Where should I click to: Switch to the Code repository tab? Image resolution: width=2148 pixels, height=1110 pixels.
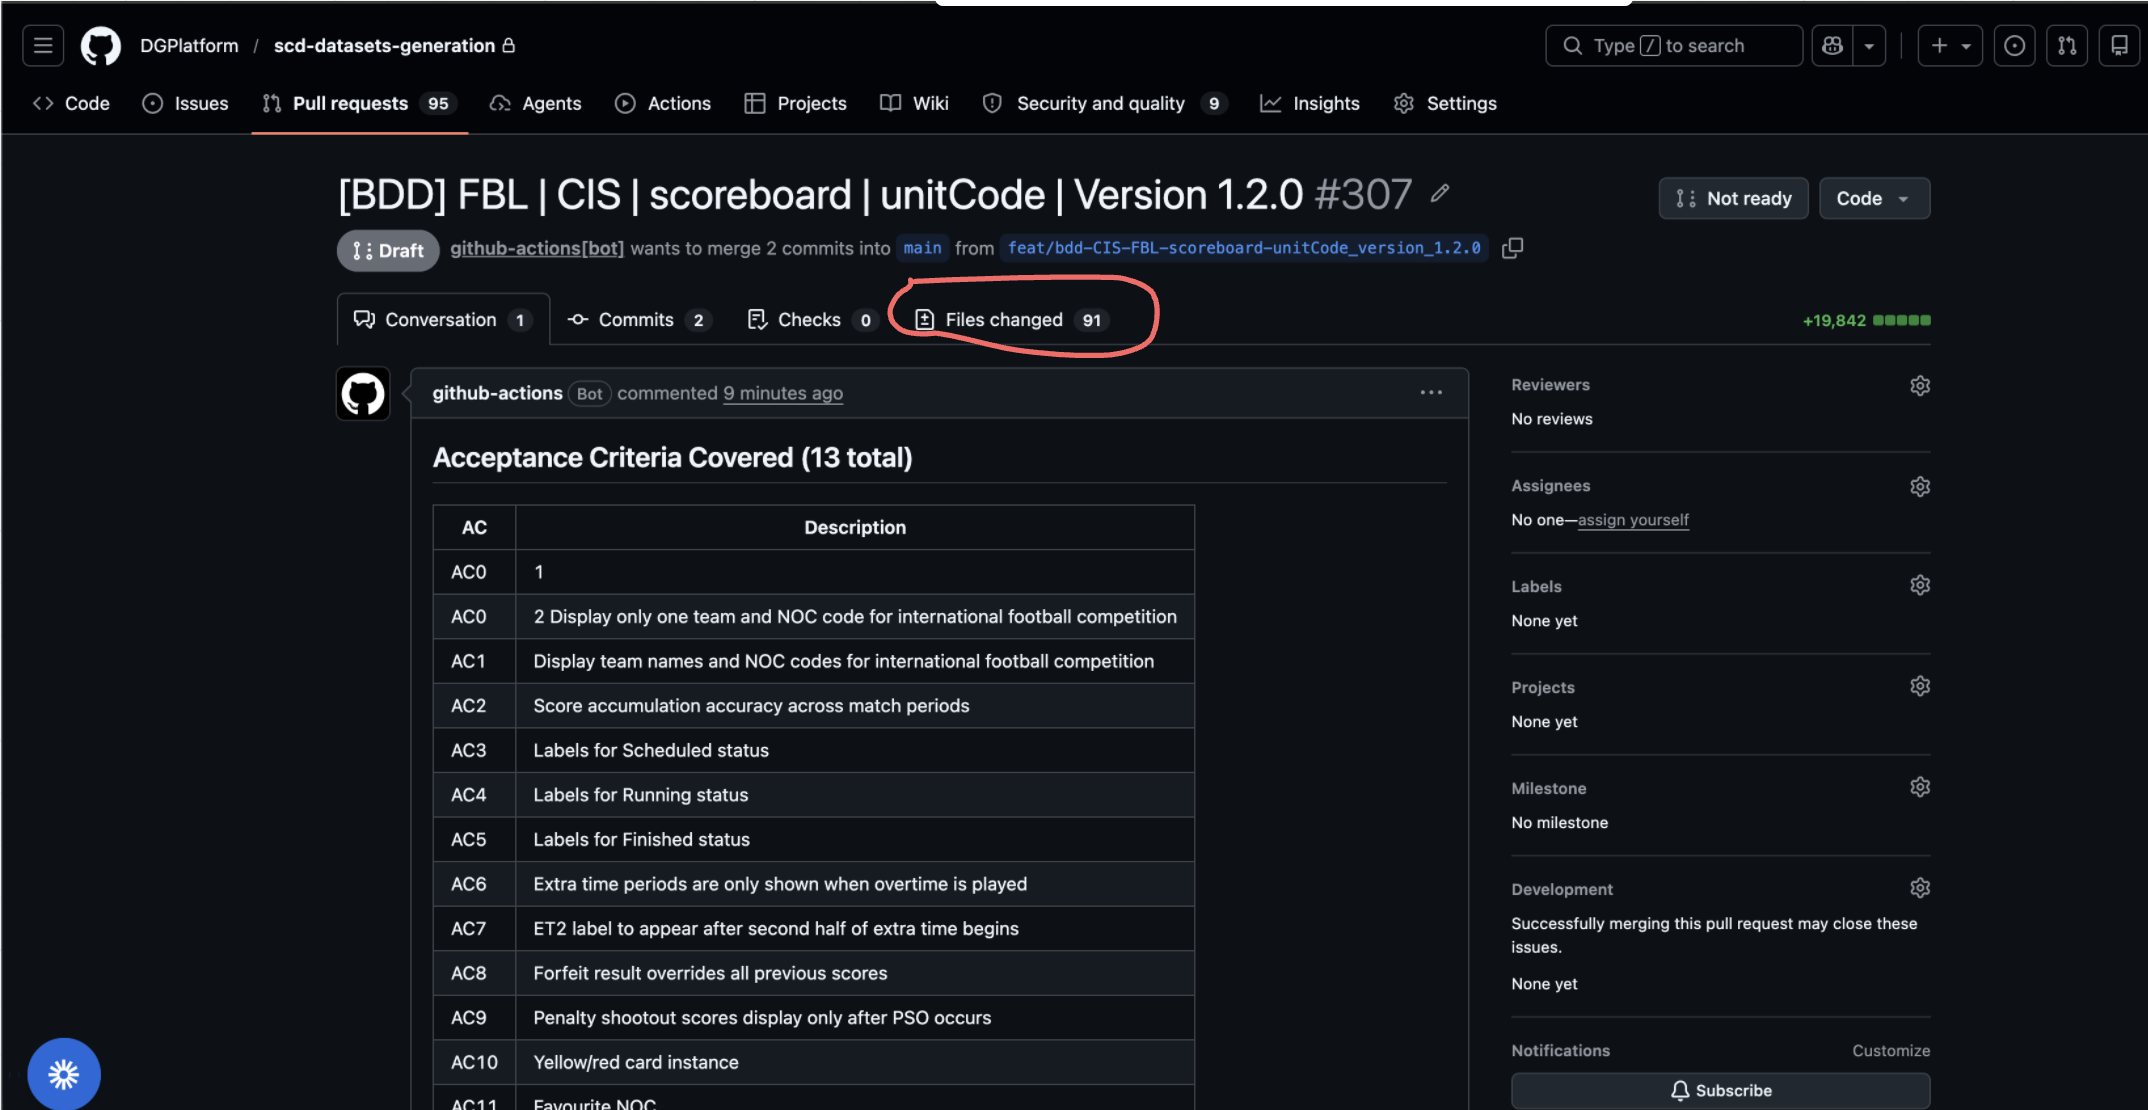click(72, 103)
